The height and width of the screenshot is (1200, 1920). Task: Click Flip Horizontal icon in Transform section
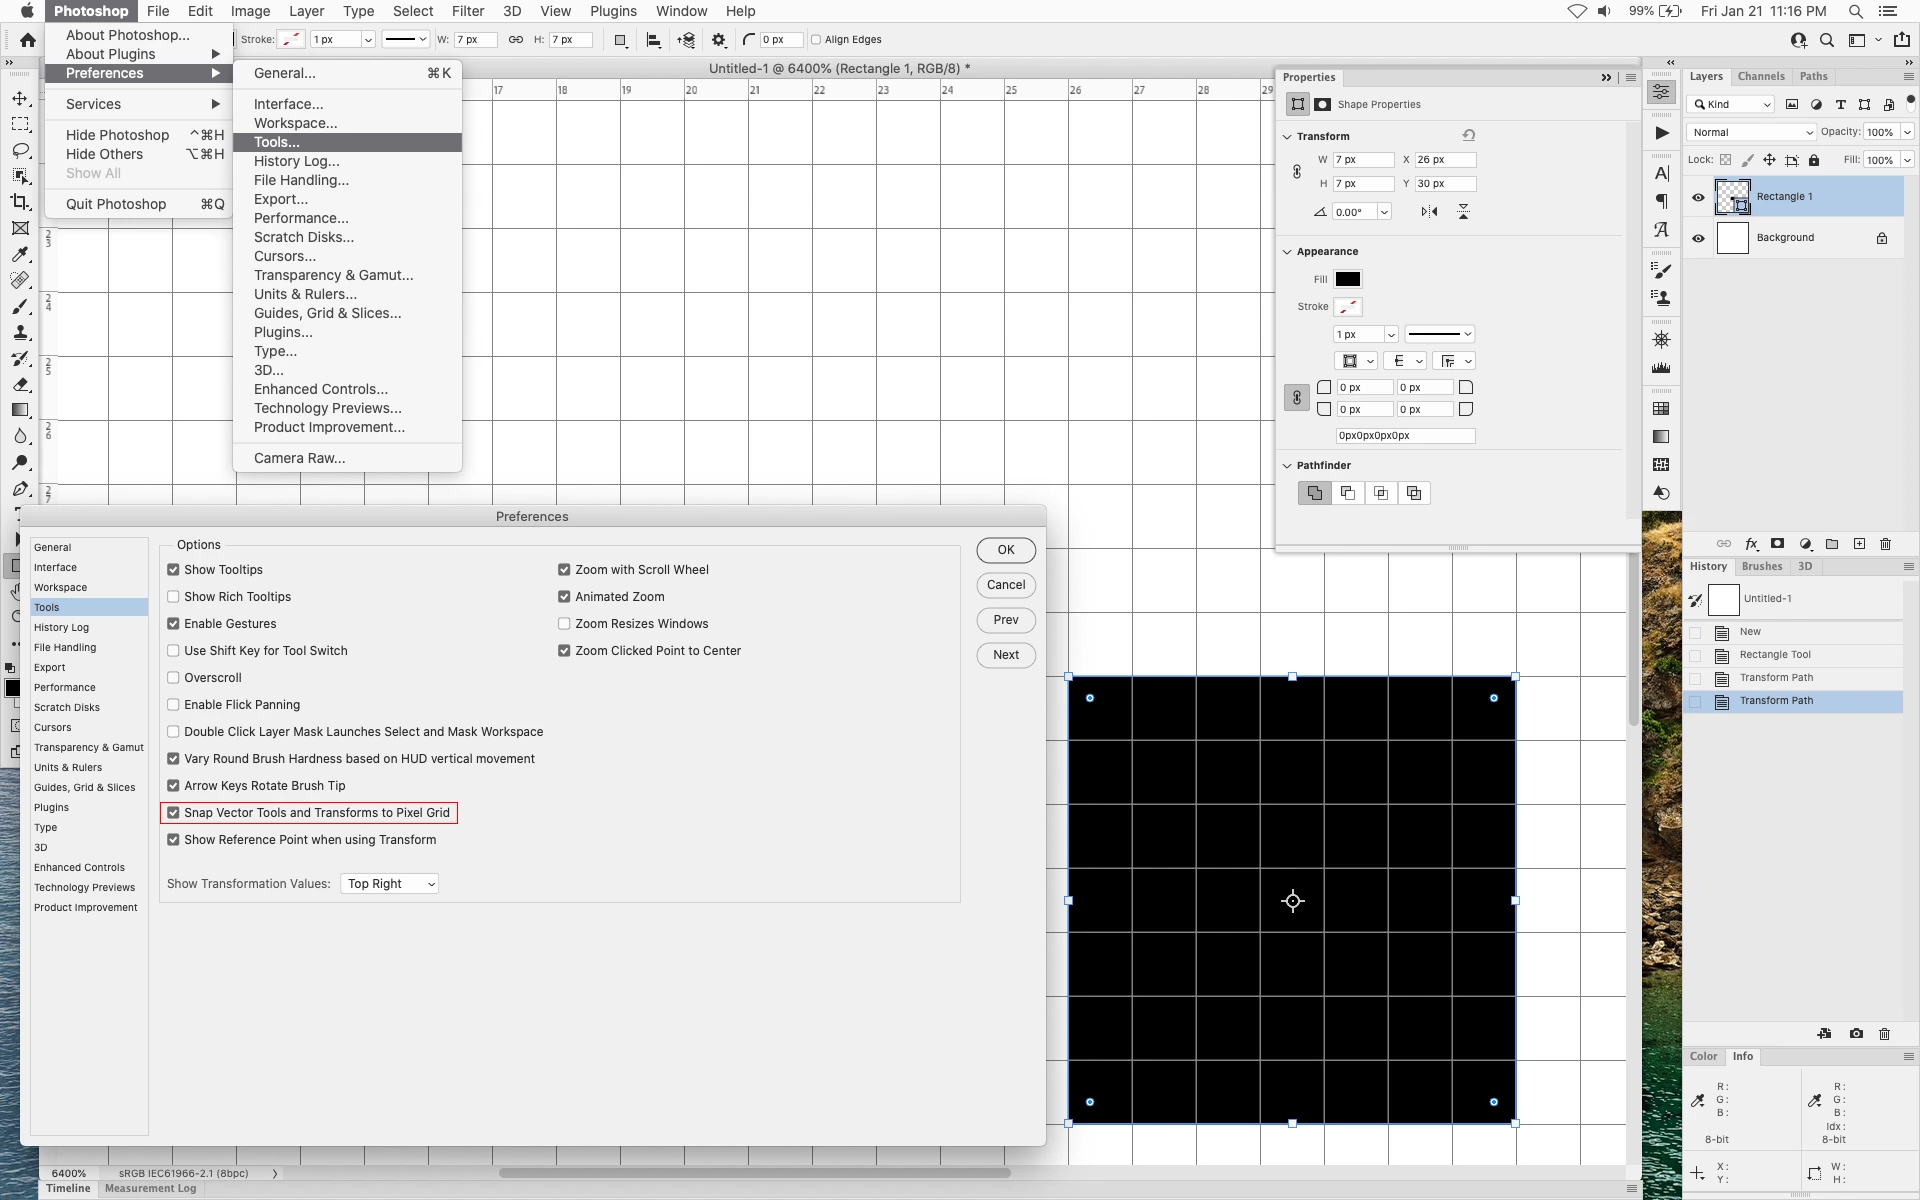pos(1429,212)
